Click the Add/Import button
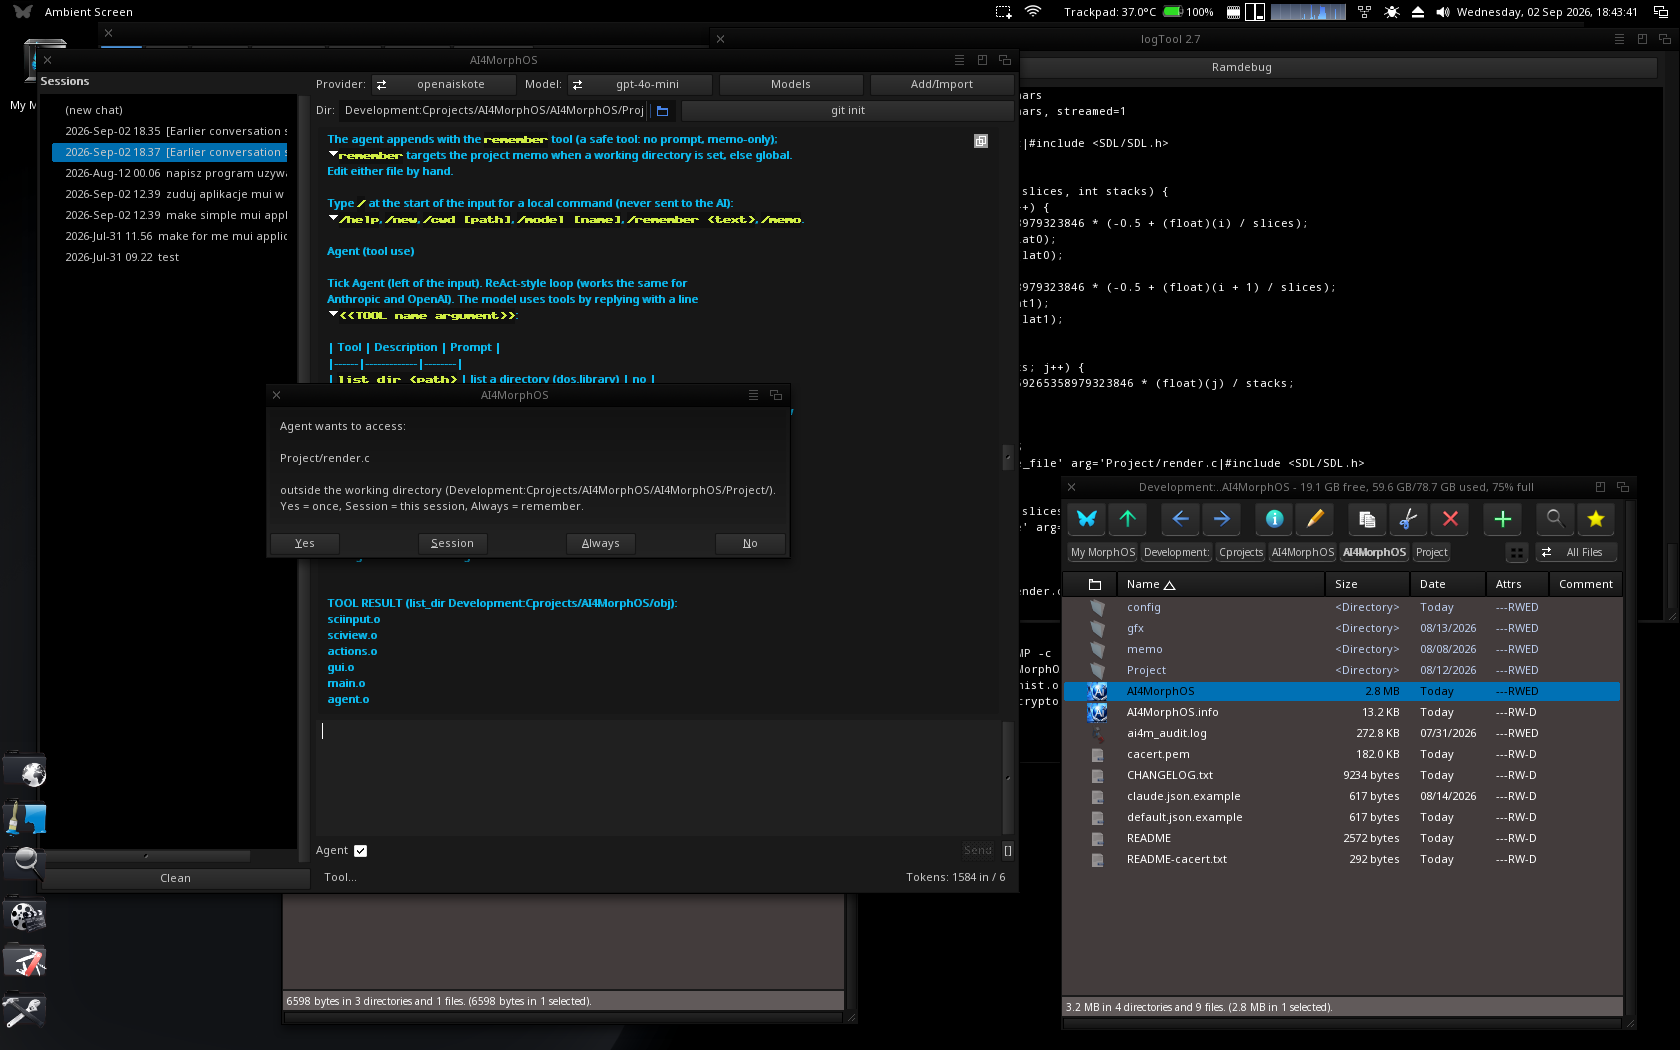 tap(942, 84)
